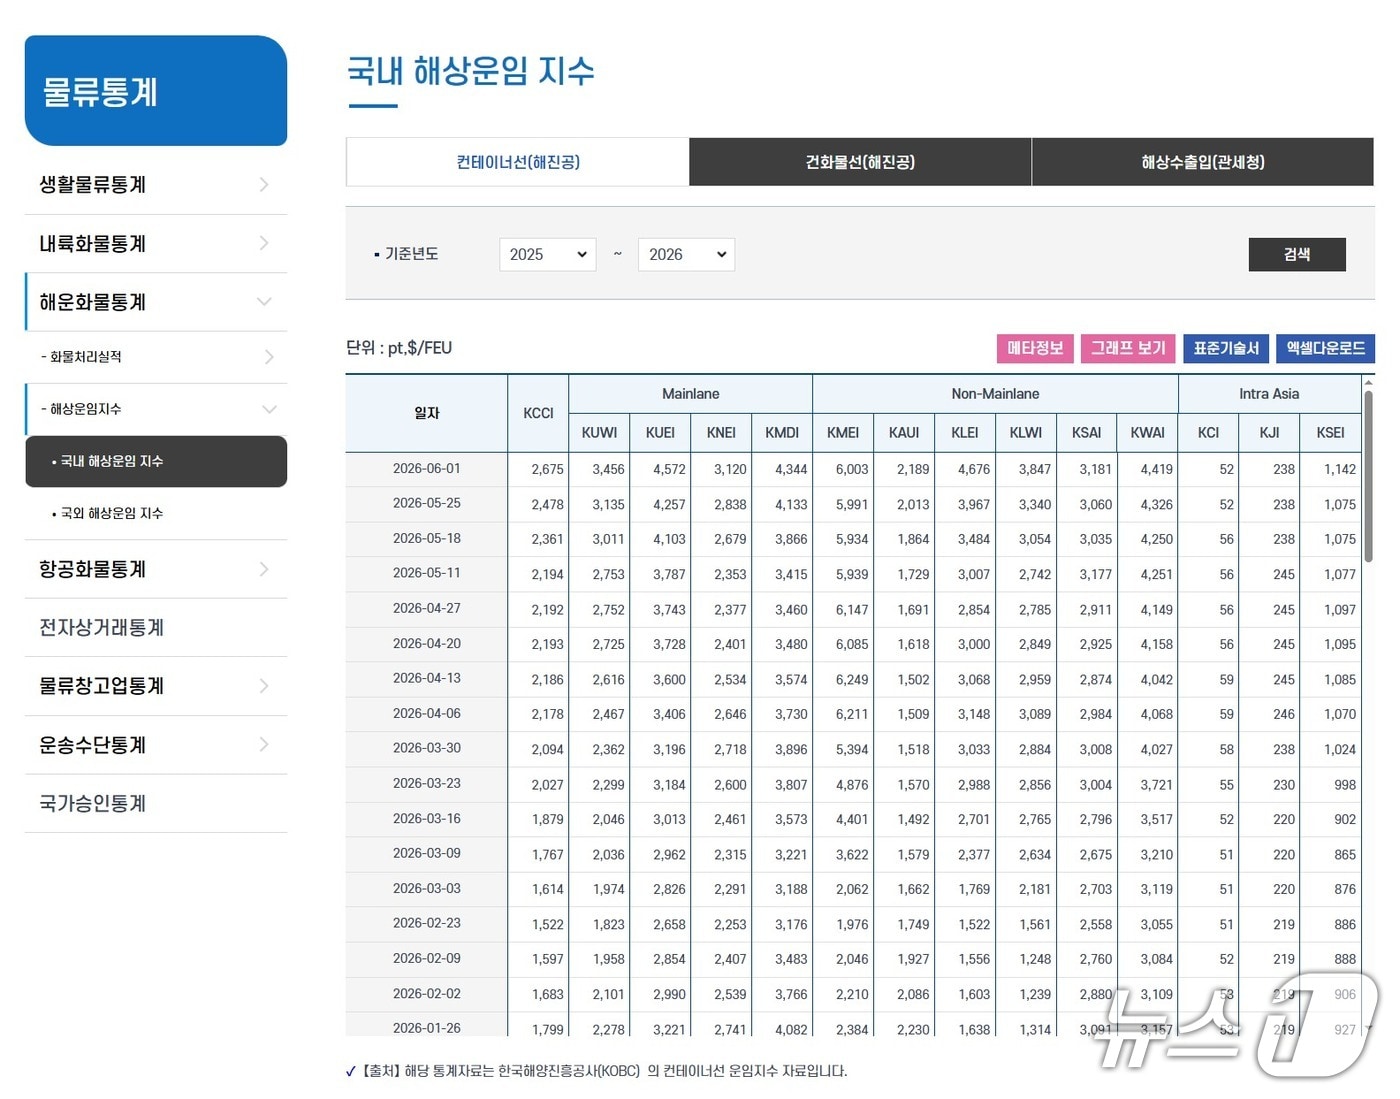Expand the 생활물류통계 menu chevron
This screenshot has width=1400, height=1099.
point(264,184)
